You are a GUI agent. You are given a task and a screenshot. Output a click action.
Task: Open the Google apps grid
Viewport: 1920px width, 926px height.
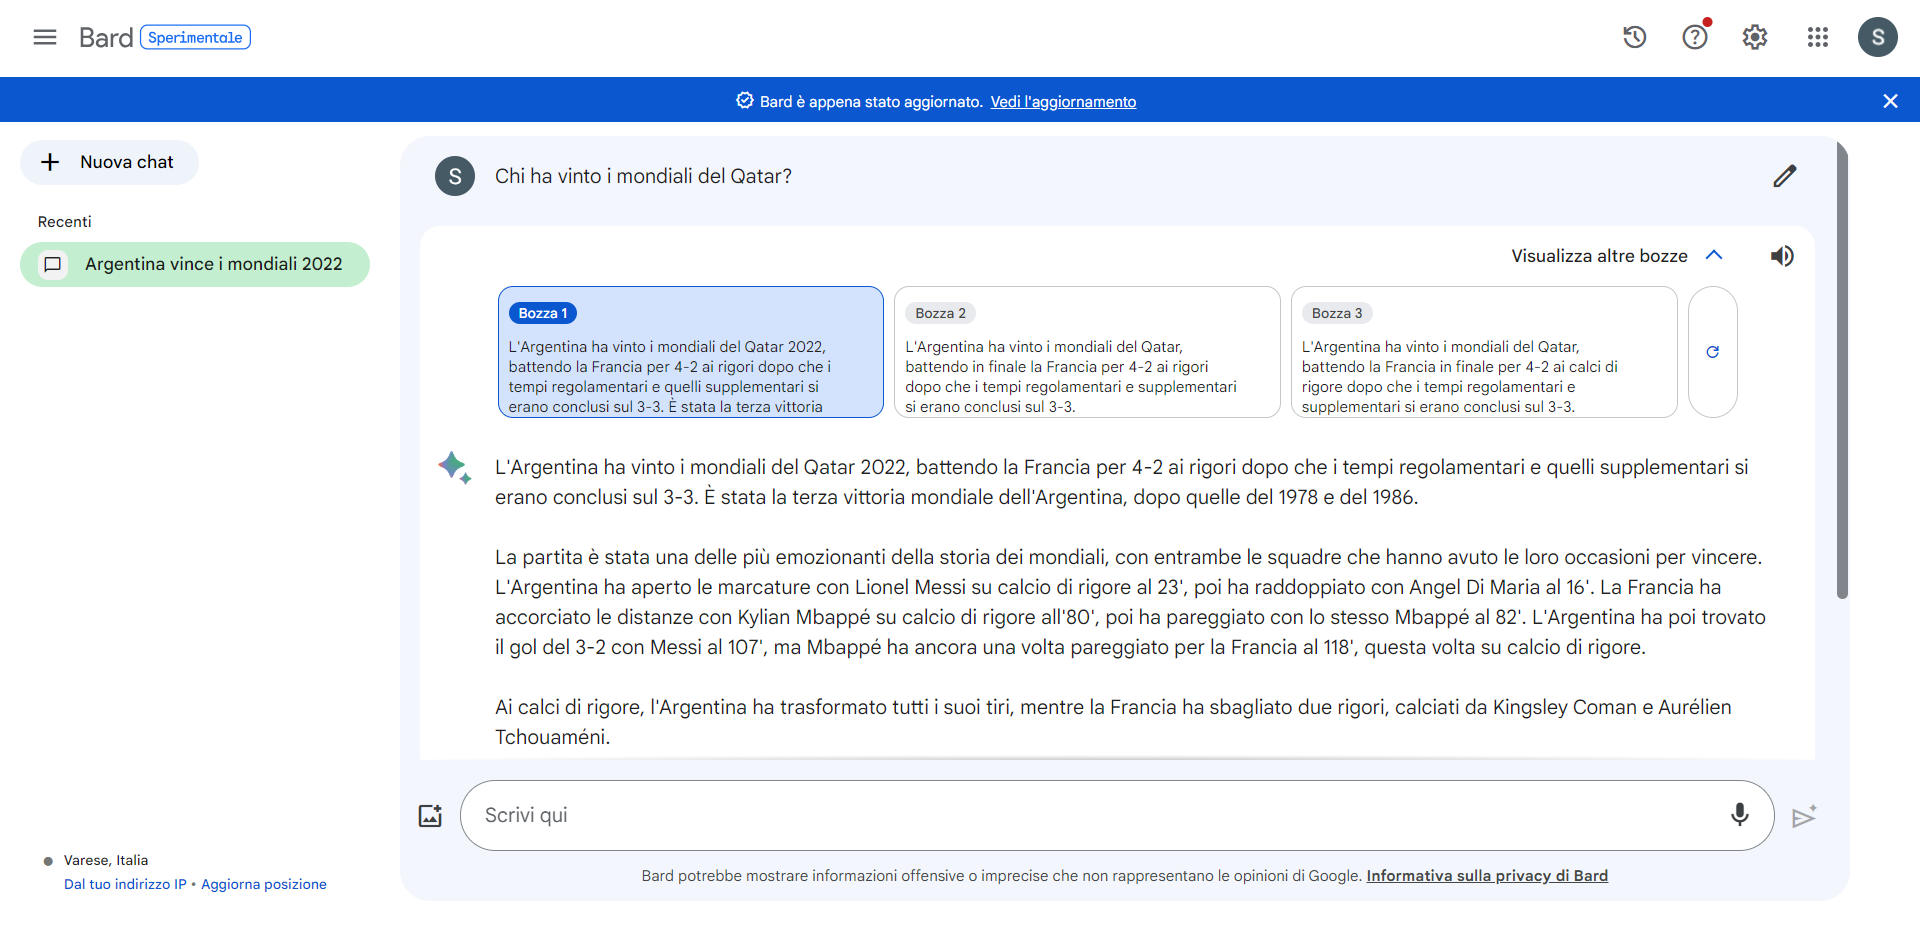[1817, 38]
